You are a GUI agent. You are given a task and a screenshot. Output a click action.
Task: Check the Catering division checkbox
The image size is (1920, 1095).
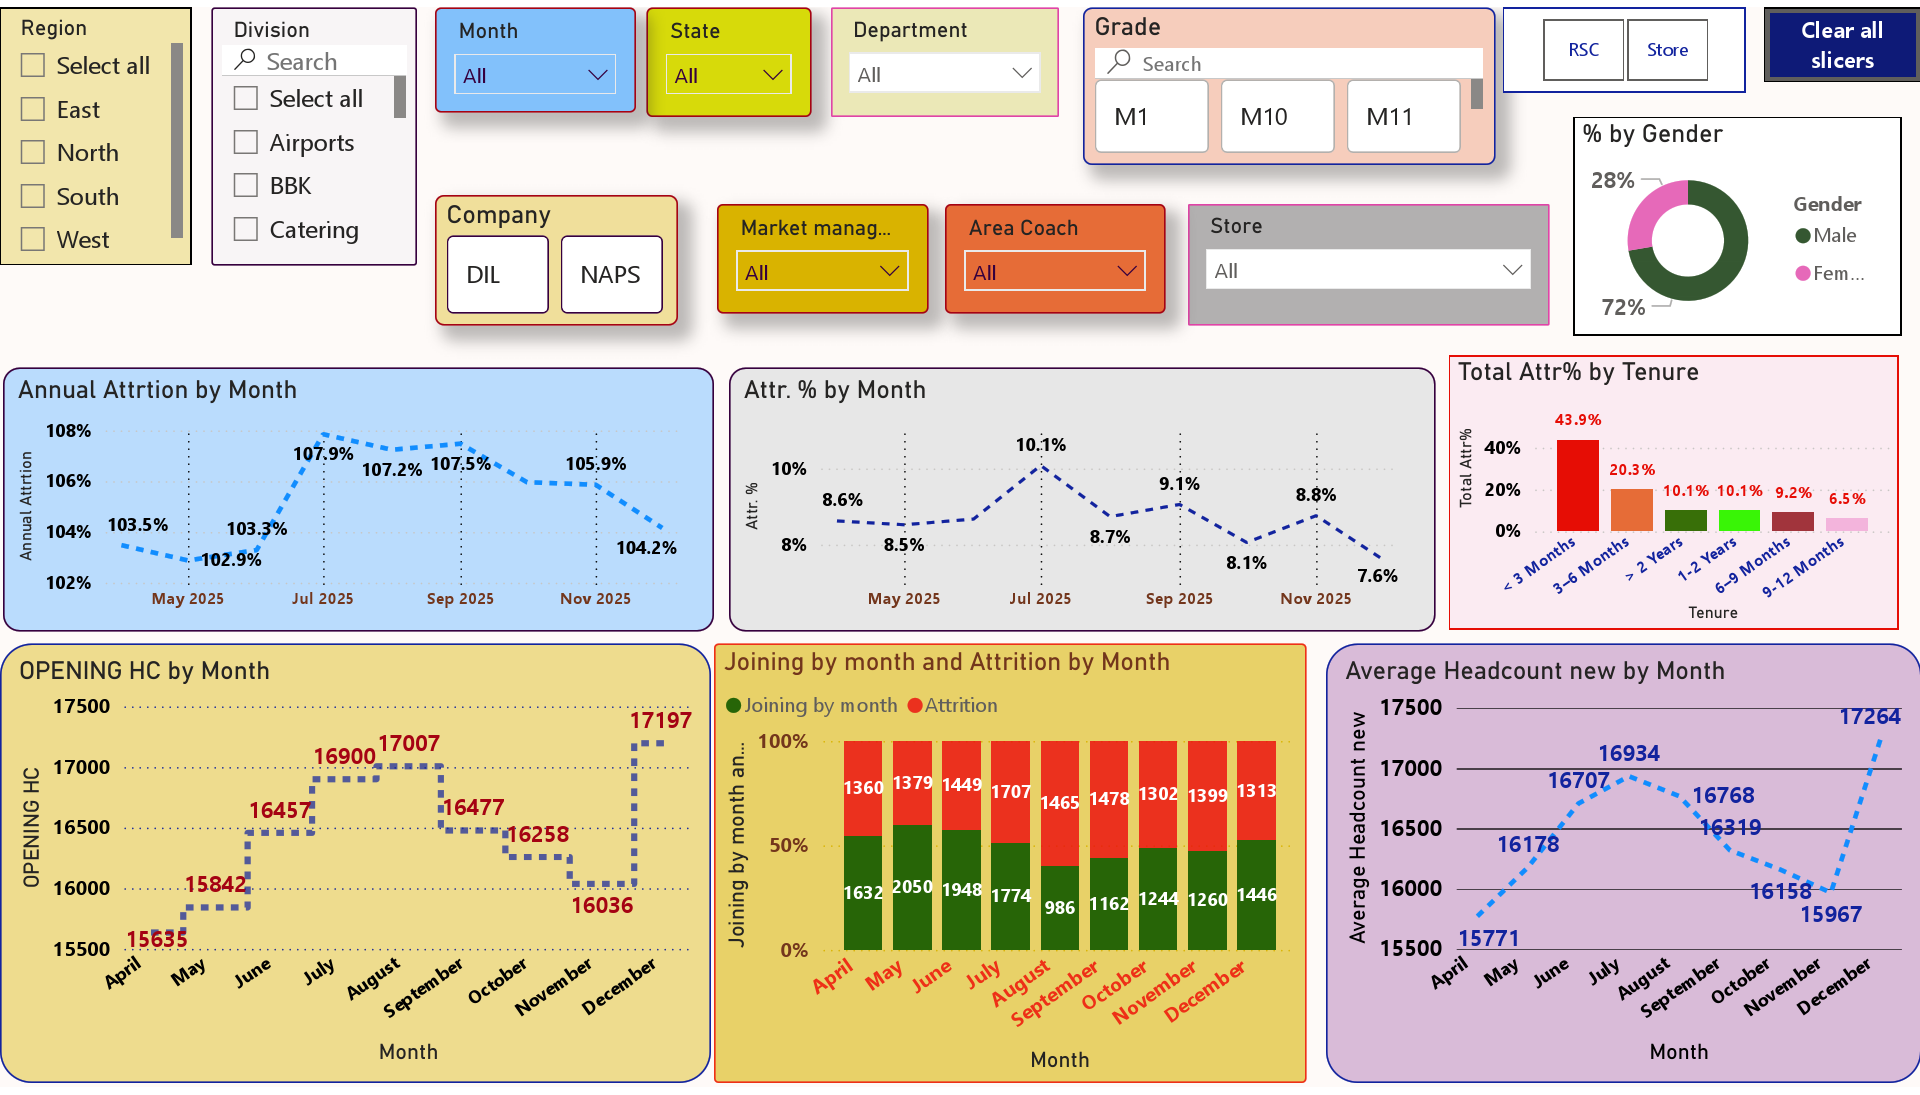246,229
